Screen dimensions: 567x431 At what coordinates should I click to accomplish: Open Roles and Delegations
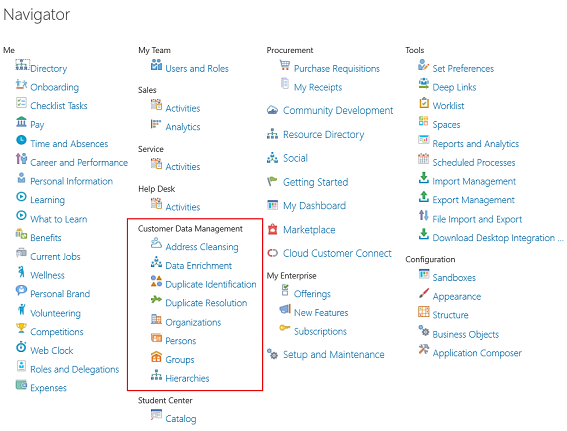point(74,369)
